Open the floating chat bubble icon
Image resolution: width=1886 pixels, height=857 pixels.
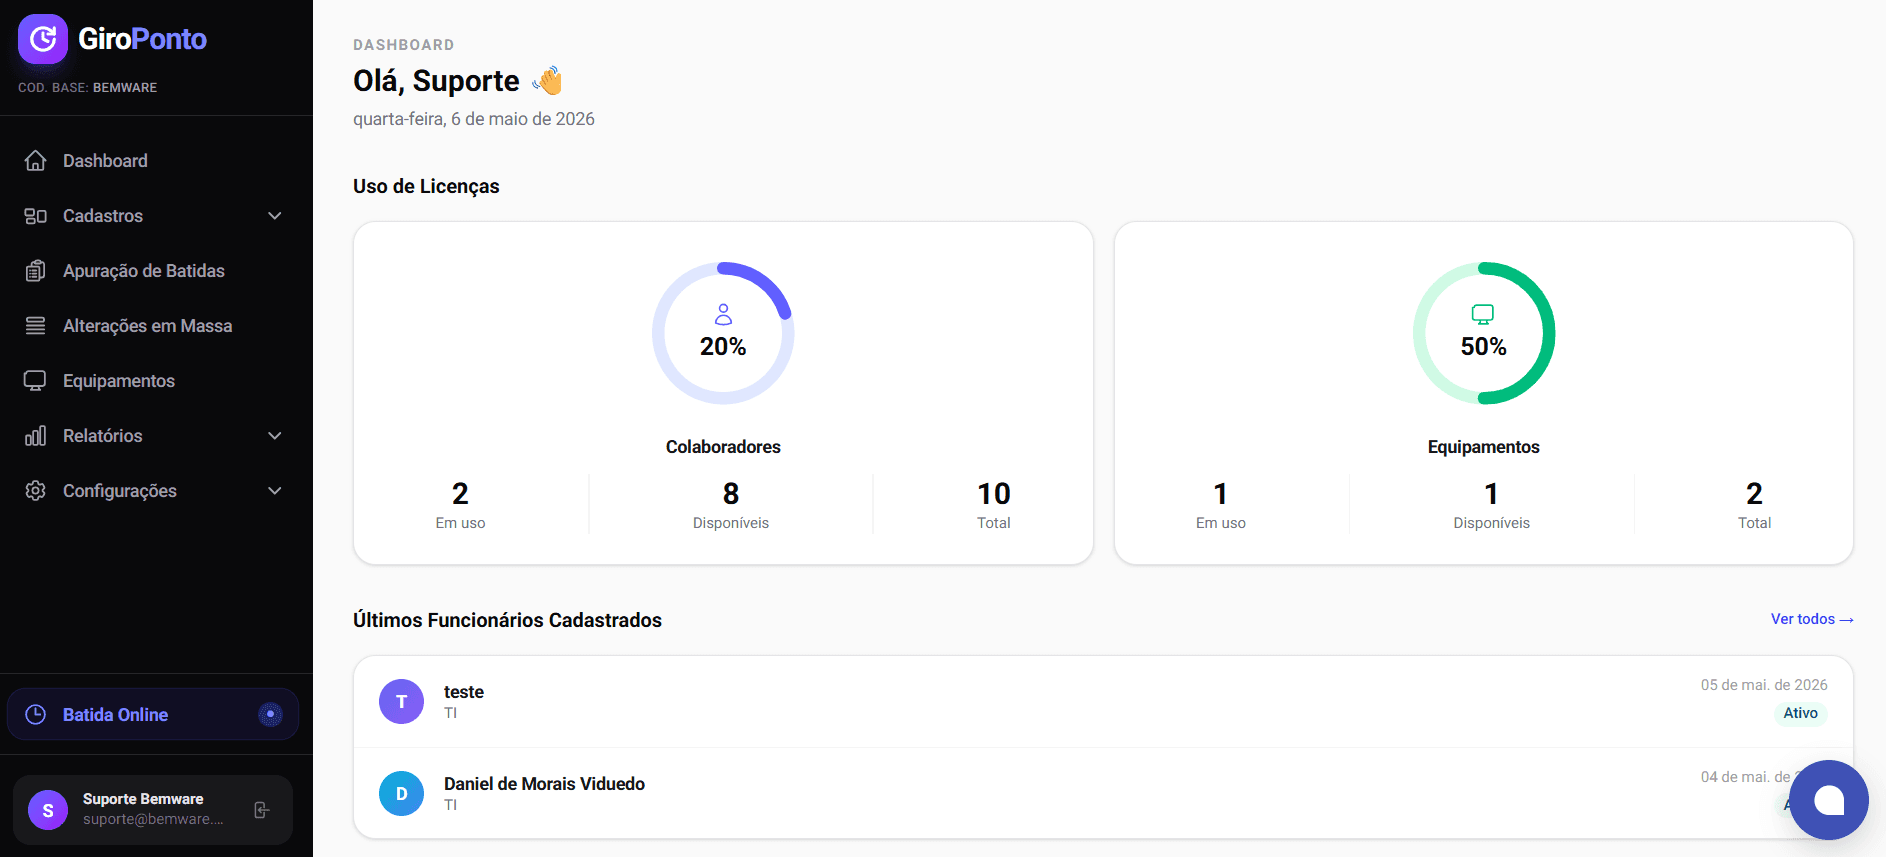1828,800
